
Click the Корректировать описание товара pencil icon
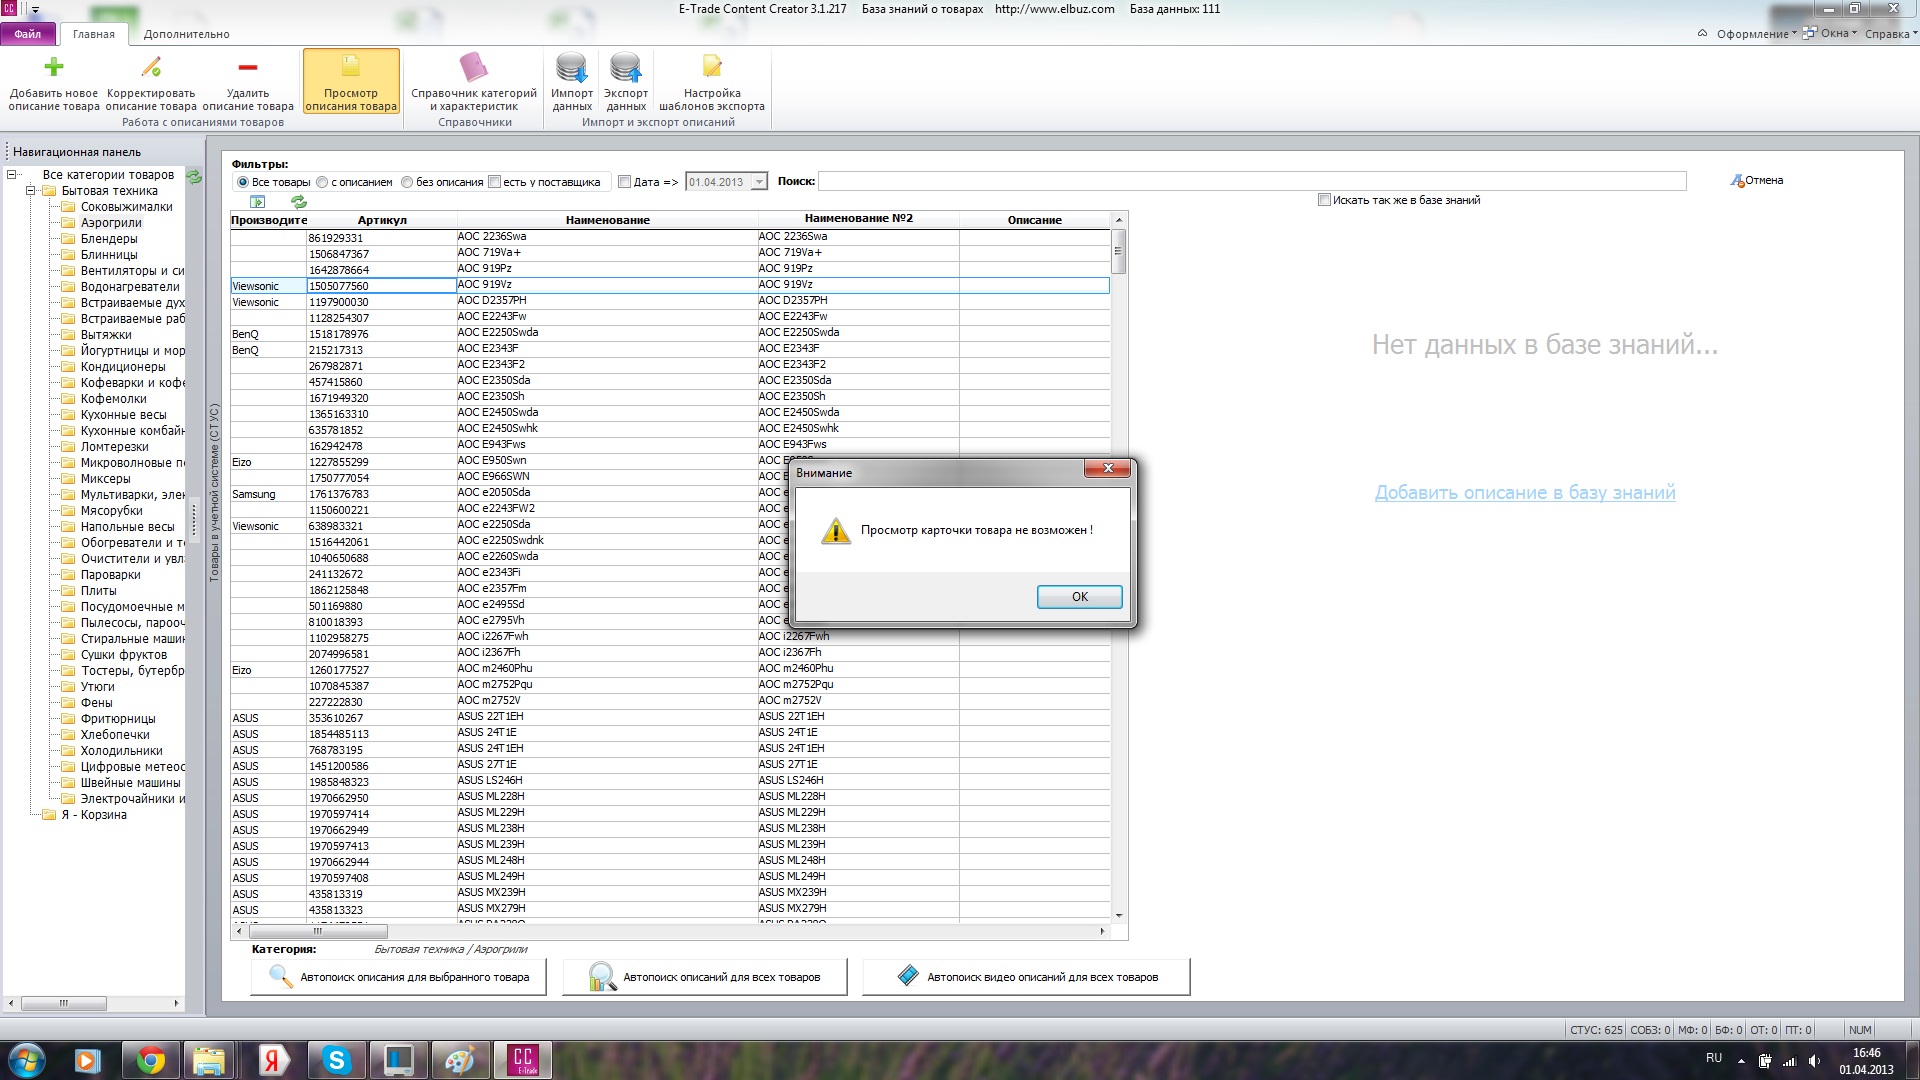[151, 67]
